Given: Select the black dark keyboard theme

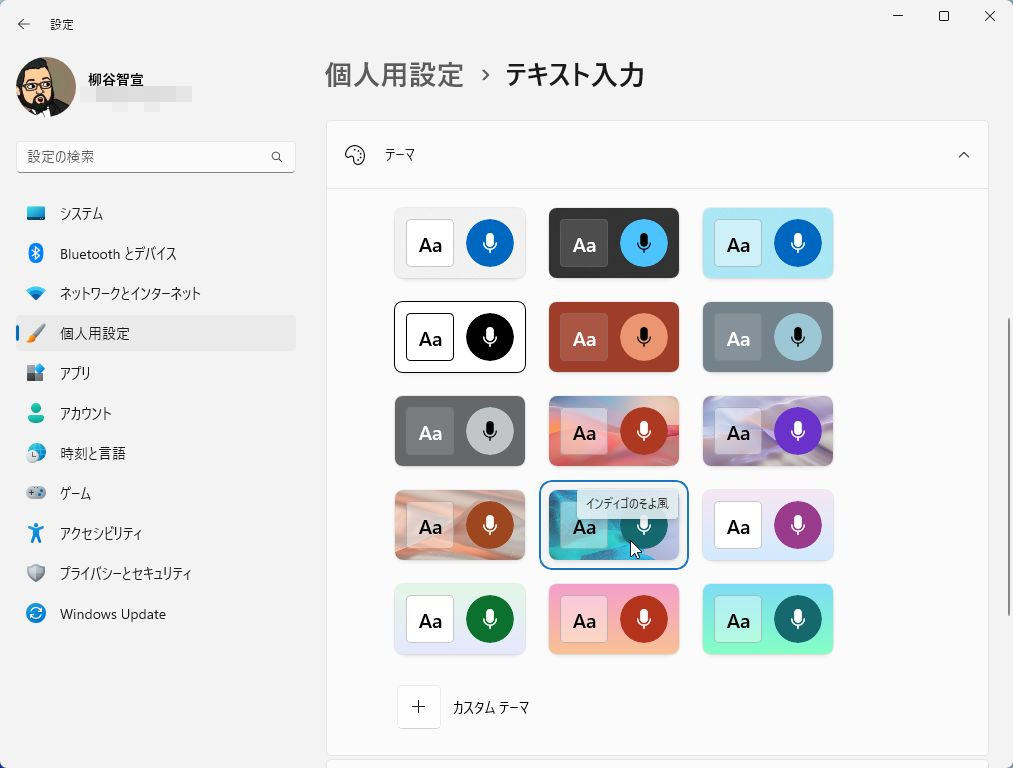Looking at the screenshot, I should [614, 243].
